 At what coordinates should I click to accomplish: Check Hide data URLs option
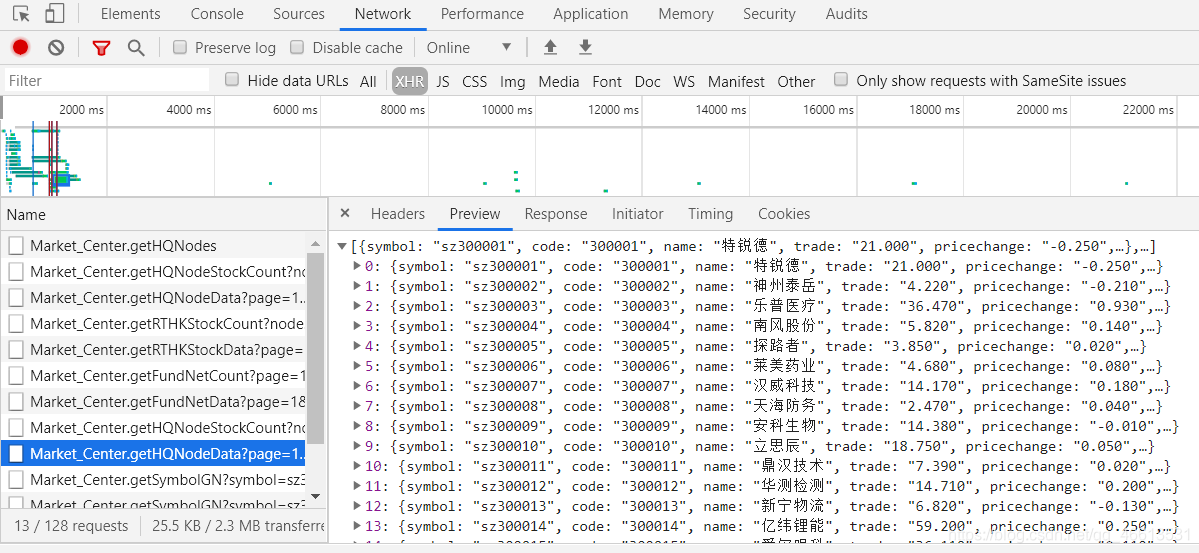pos(232,80)
